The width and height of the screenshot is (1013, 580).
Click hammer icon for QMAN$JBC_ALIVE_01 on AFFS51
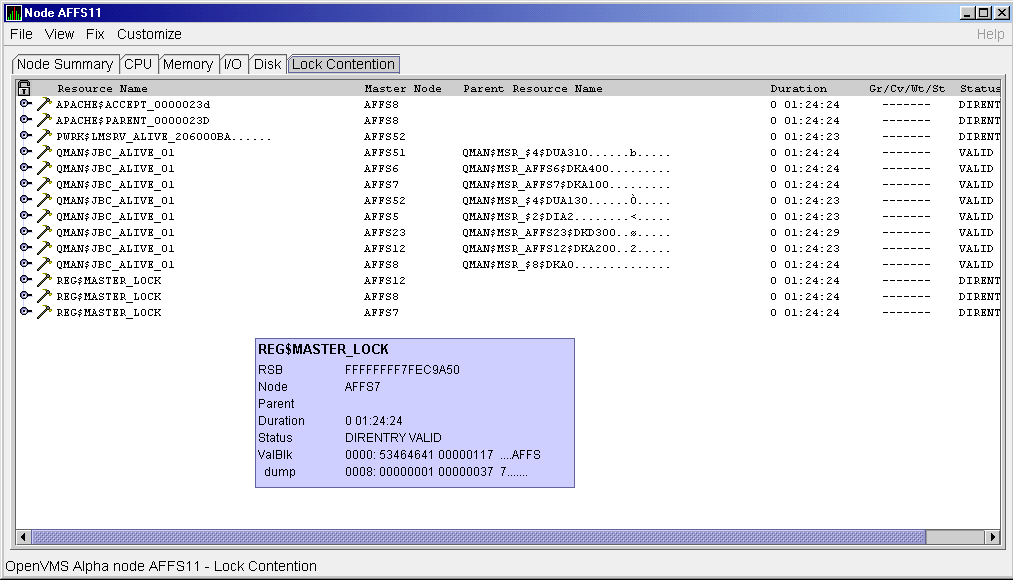44,152
